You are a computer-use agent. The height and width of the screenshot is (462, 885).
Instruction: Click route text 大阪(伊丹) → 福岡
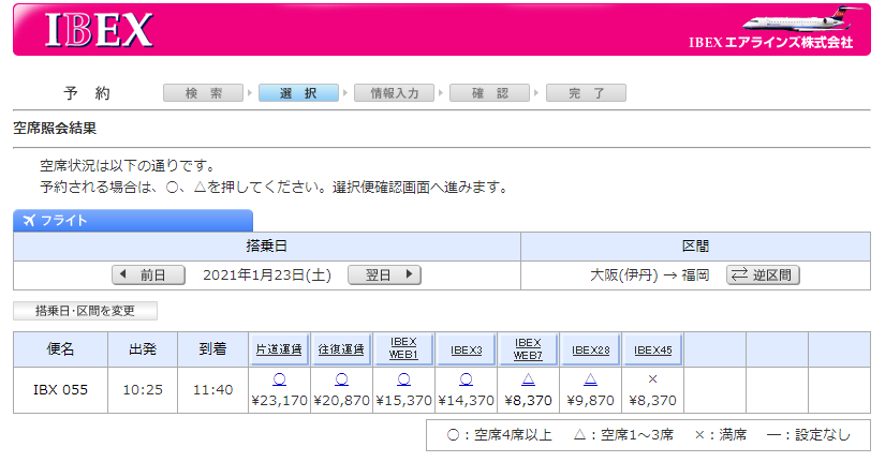(x=650, y=275)
